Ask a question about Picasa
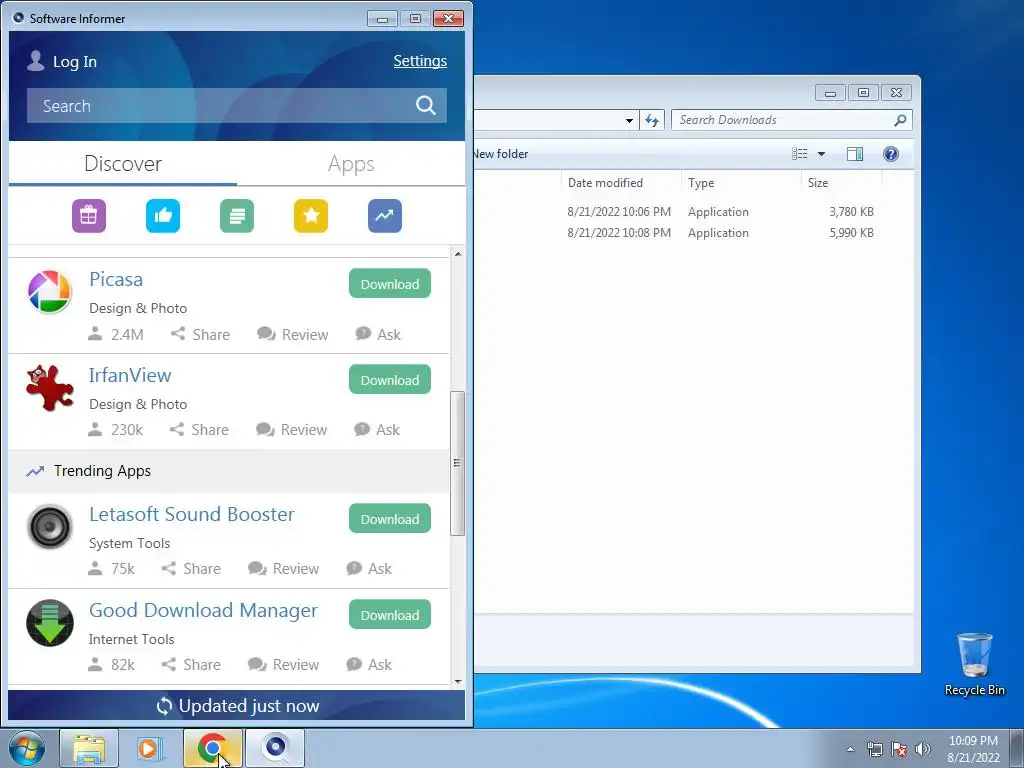Viewport: 1024px width, 768px height. click(x=378, y=334)
